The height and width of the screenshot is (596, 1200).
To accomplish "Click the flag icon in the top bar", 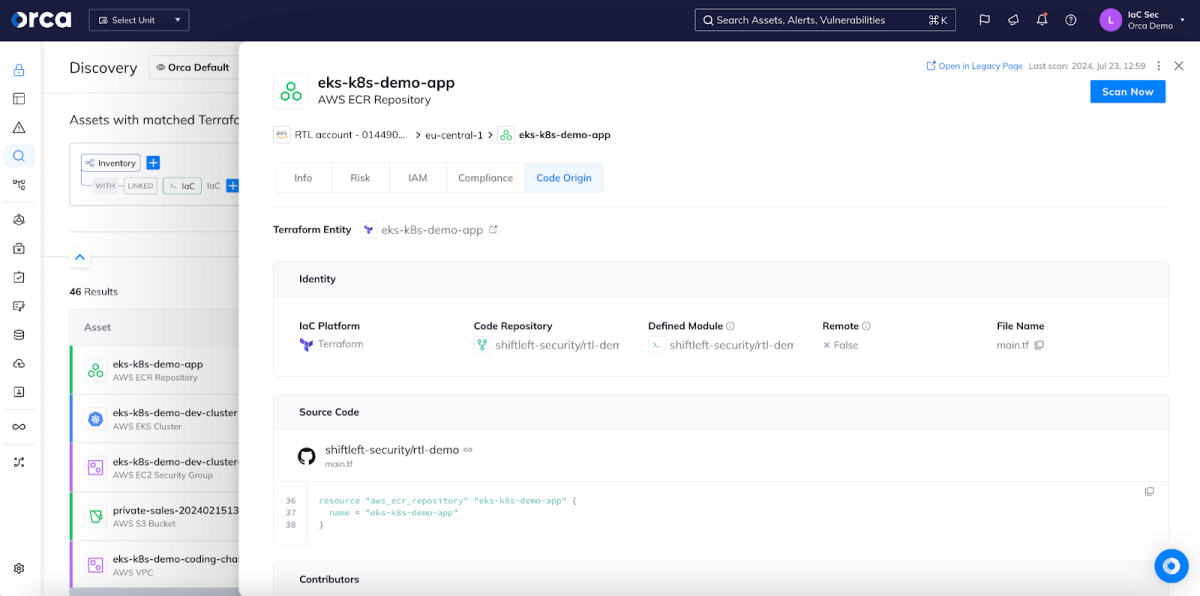I will click(x=984, y=20).
